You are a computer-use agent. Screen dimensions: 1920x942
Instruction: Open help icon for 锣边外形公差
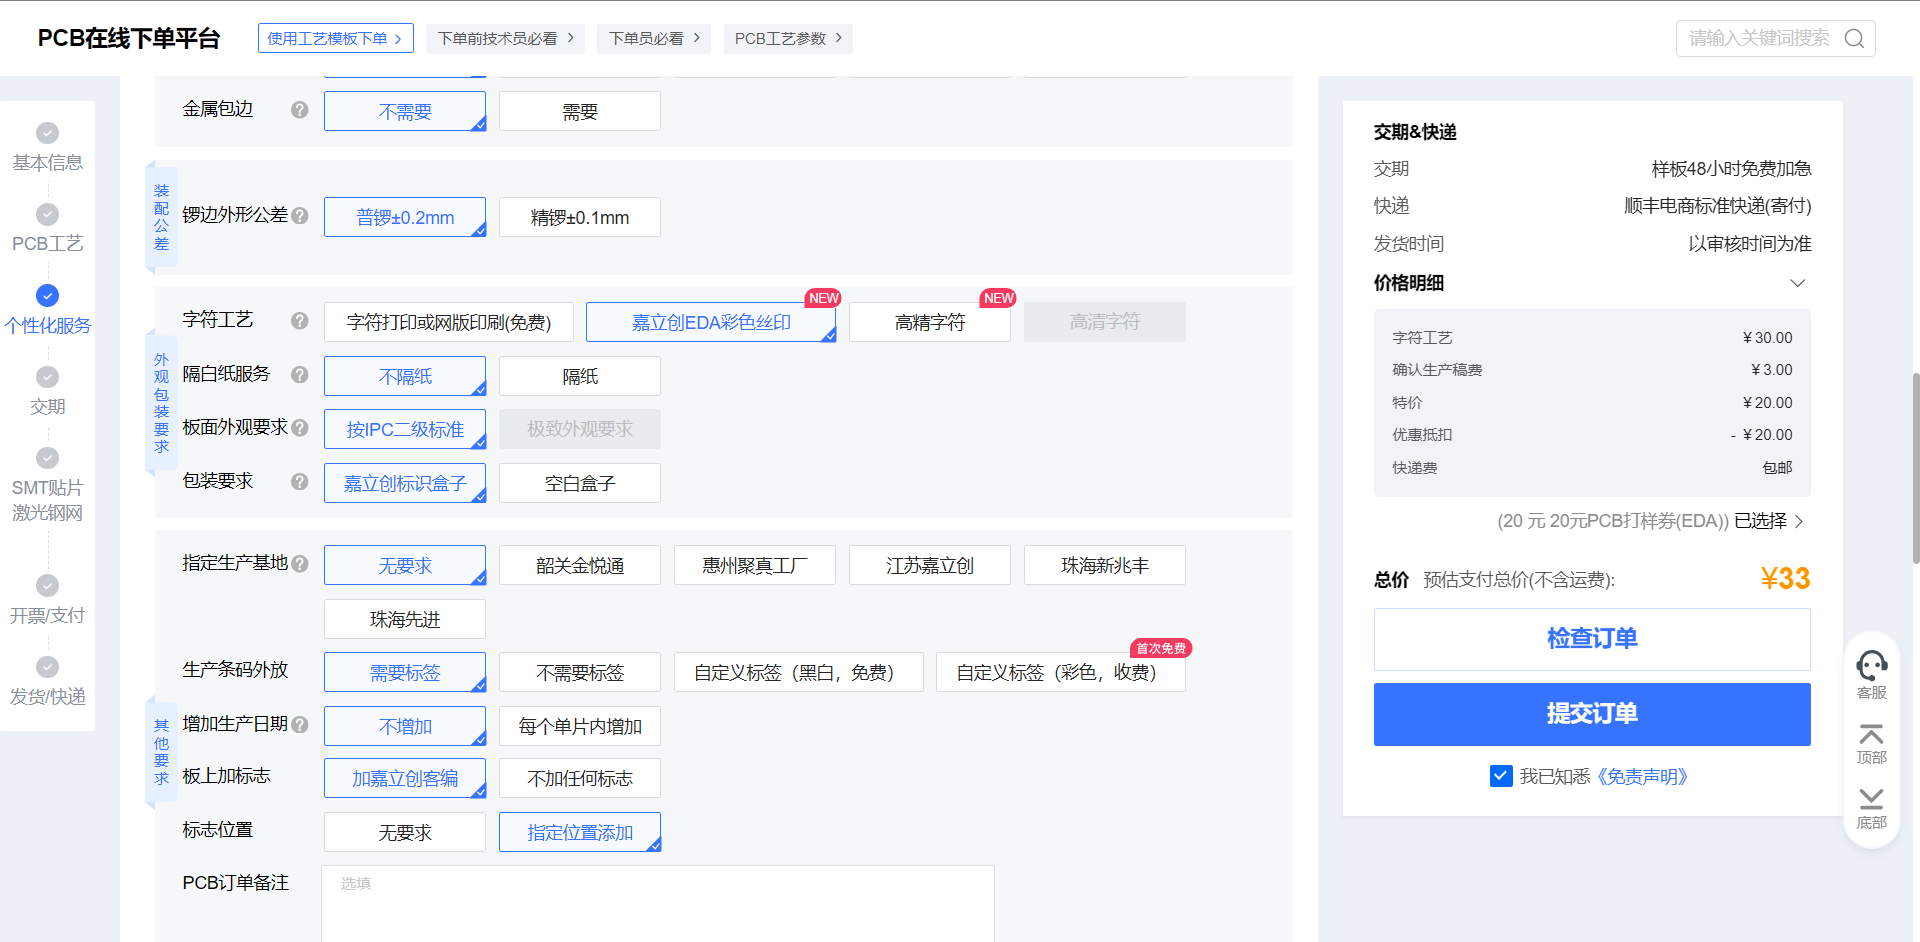tap(299, 215)
